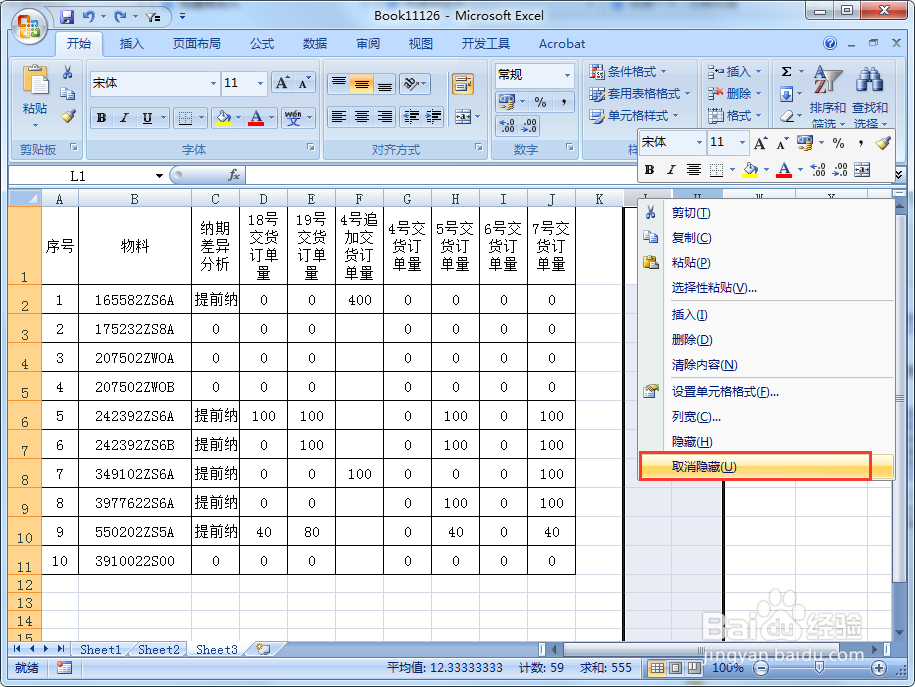Open font size dropdown in ribbon
Image resolution: width=915 pixels, height=687 pixels.
tap(260, 83)
